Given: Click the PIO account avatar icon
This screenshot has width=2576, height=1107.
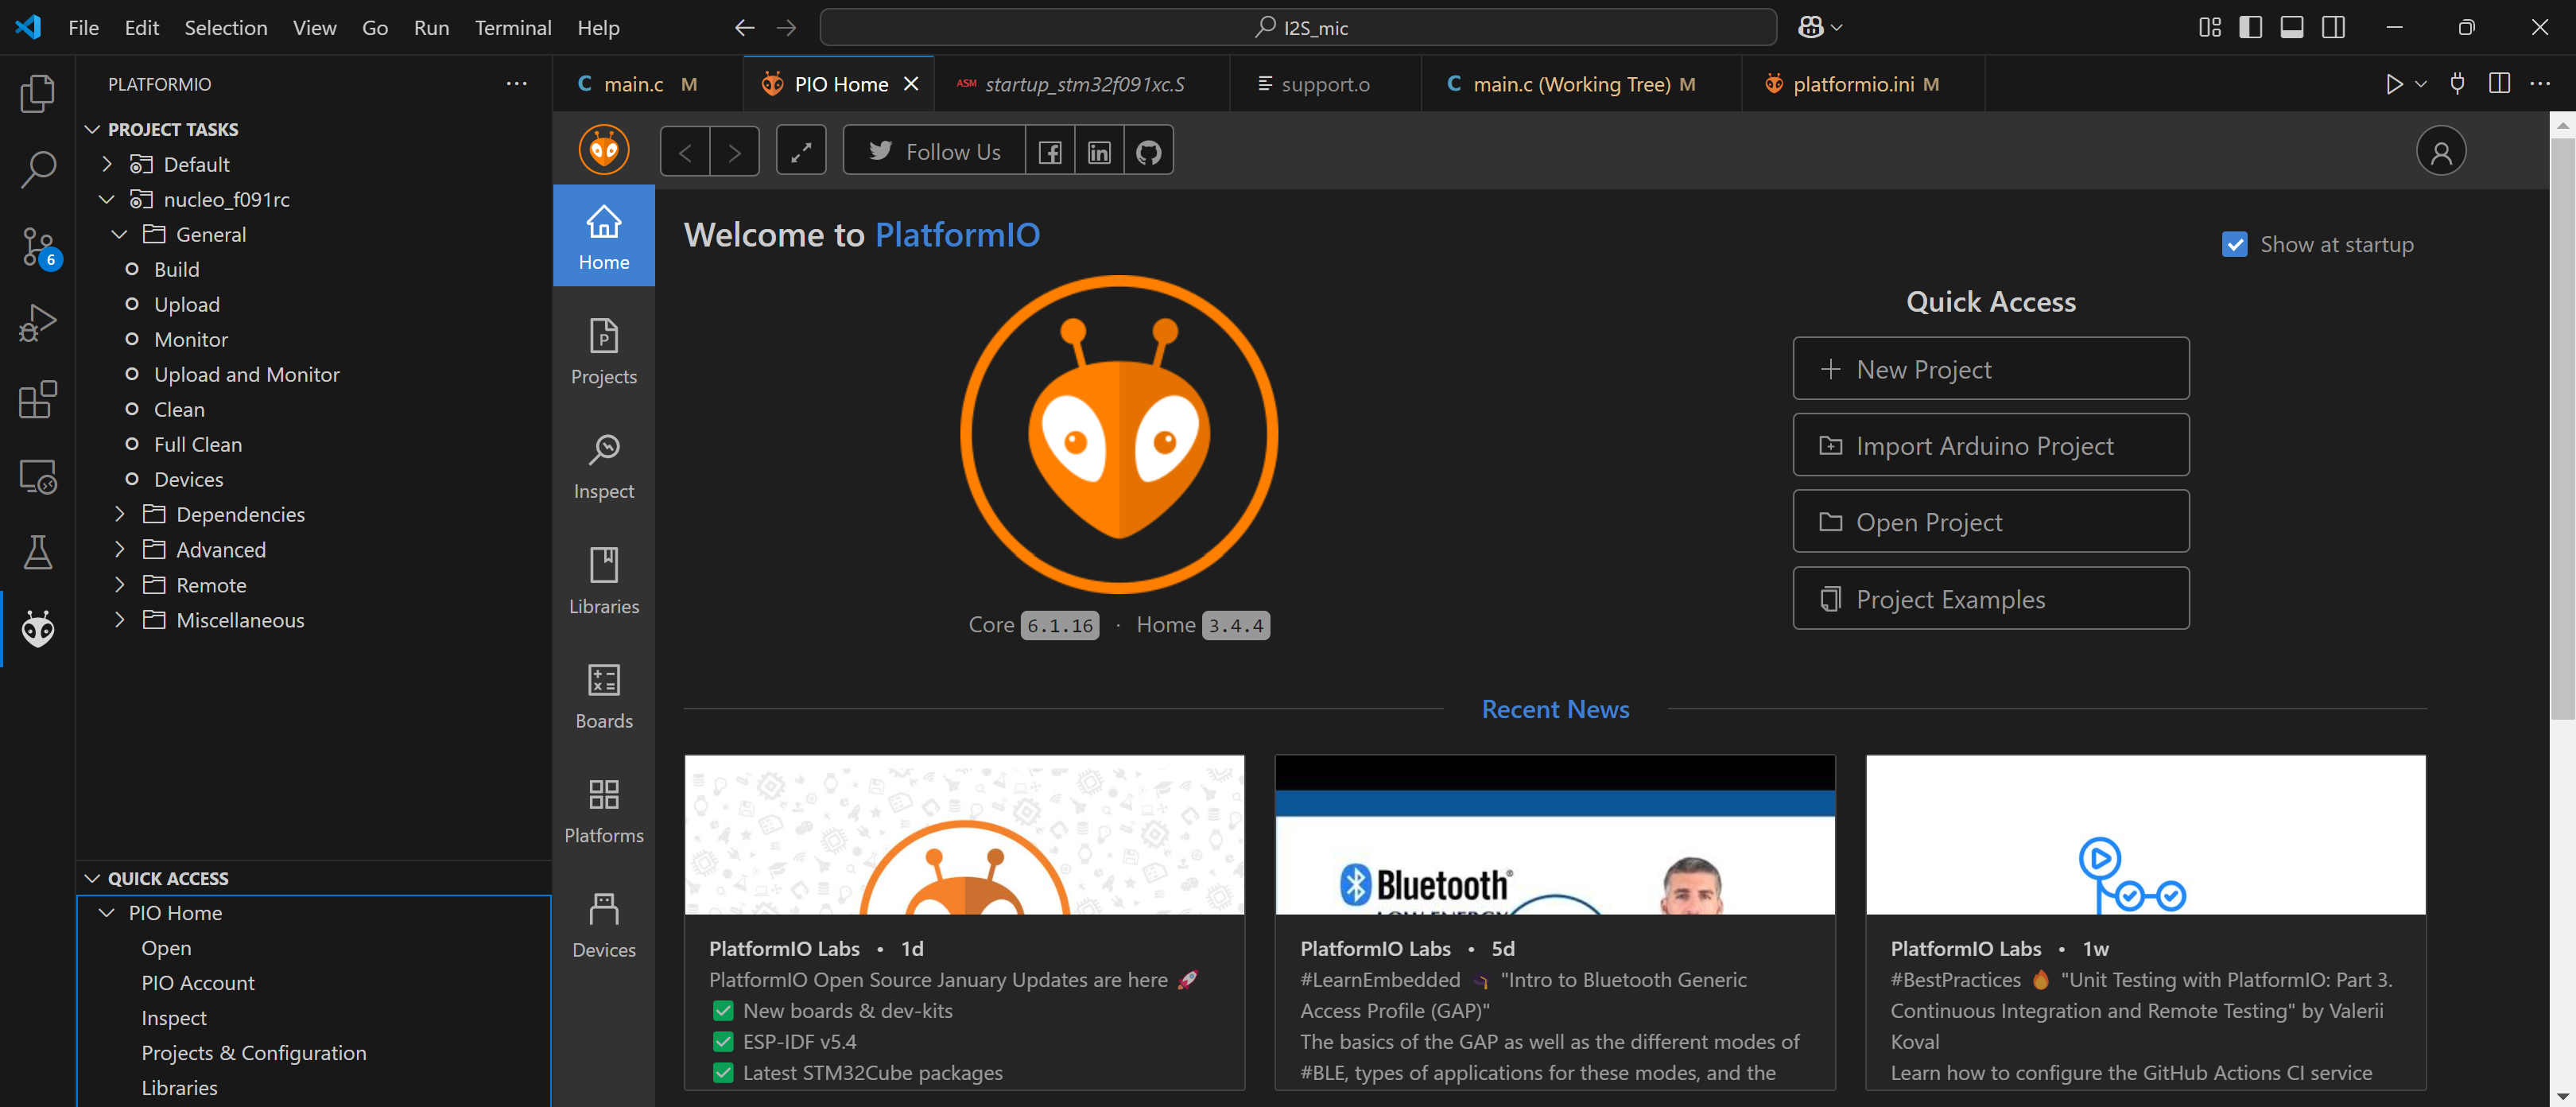Looking at the screenshot, I should click(2440, 152).
